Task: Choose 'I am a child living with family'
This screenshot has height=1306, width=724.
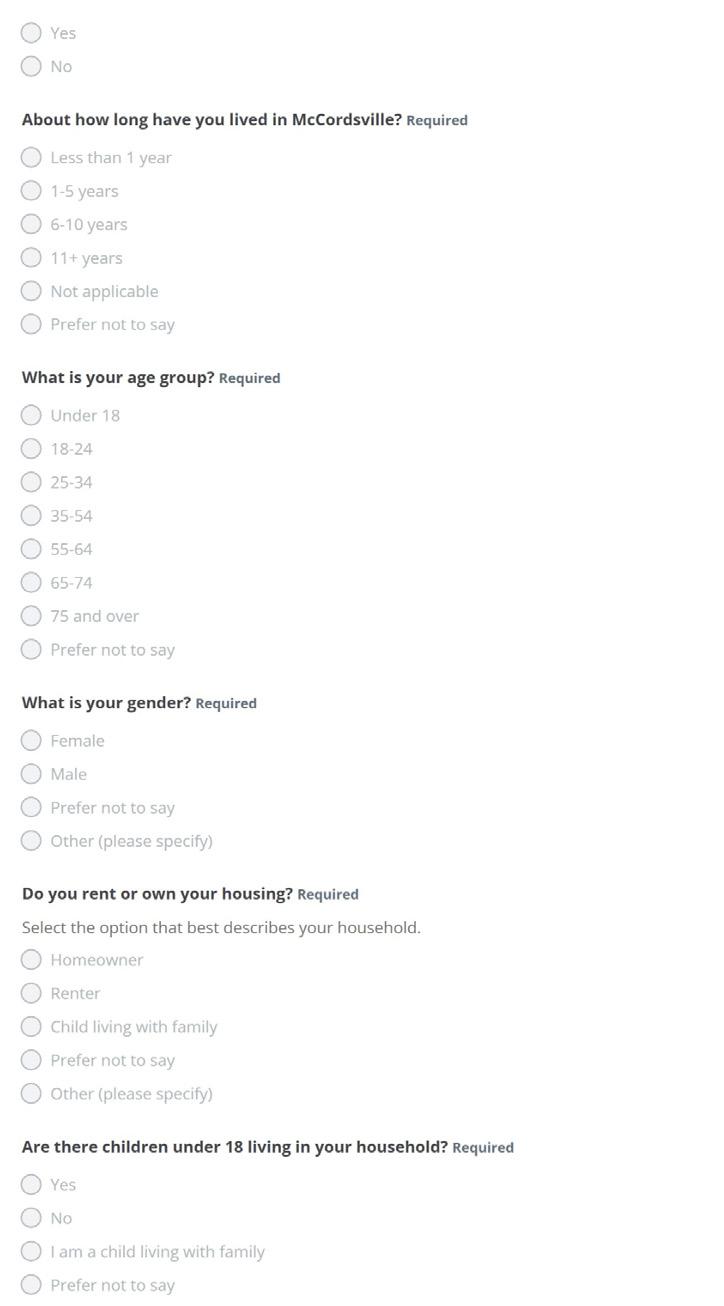Action: click(31, 1251)
